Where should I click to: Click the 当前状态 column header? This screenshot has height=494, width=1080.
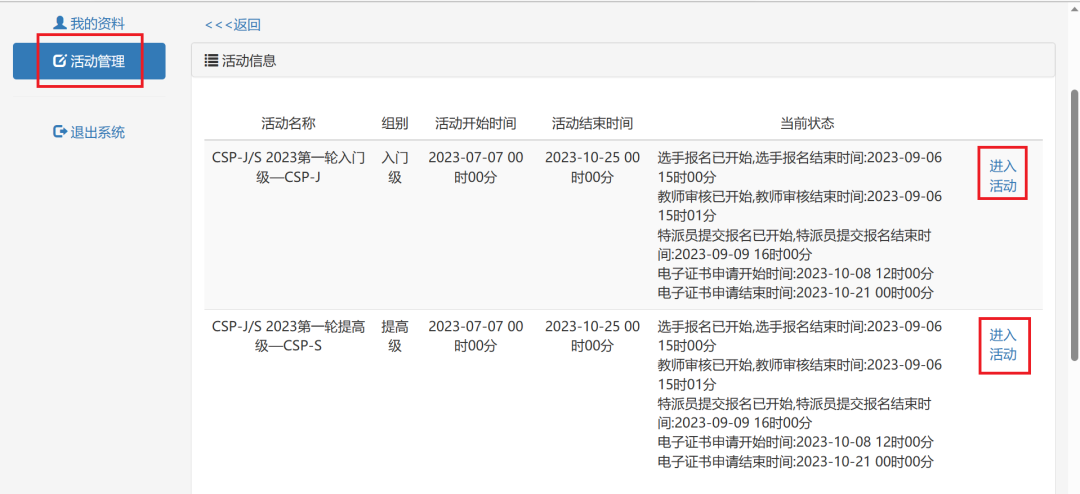coord(807,123)
